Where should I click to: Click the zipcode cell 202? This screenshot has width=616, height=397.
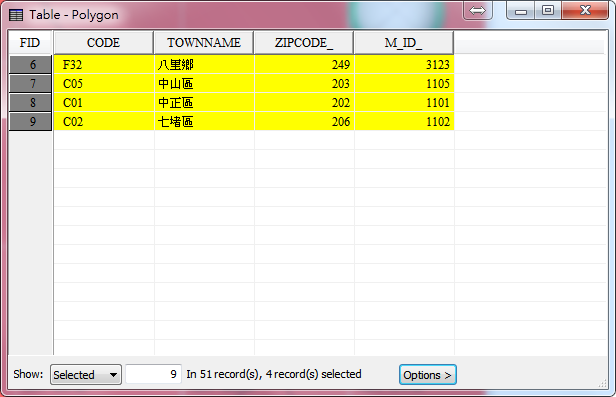coord(304,102)
